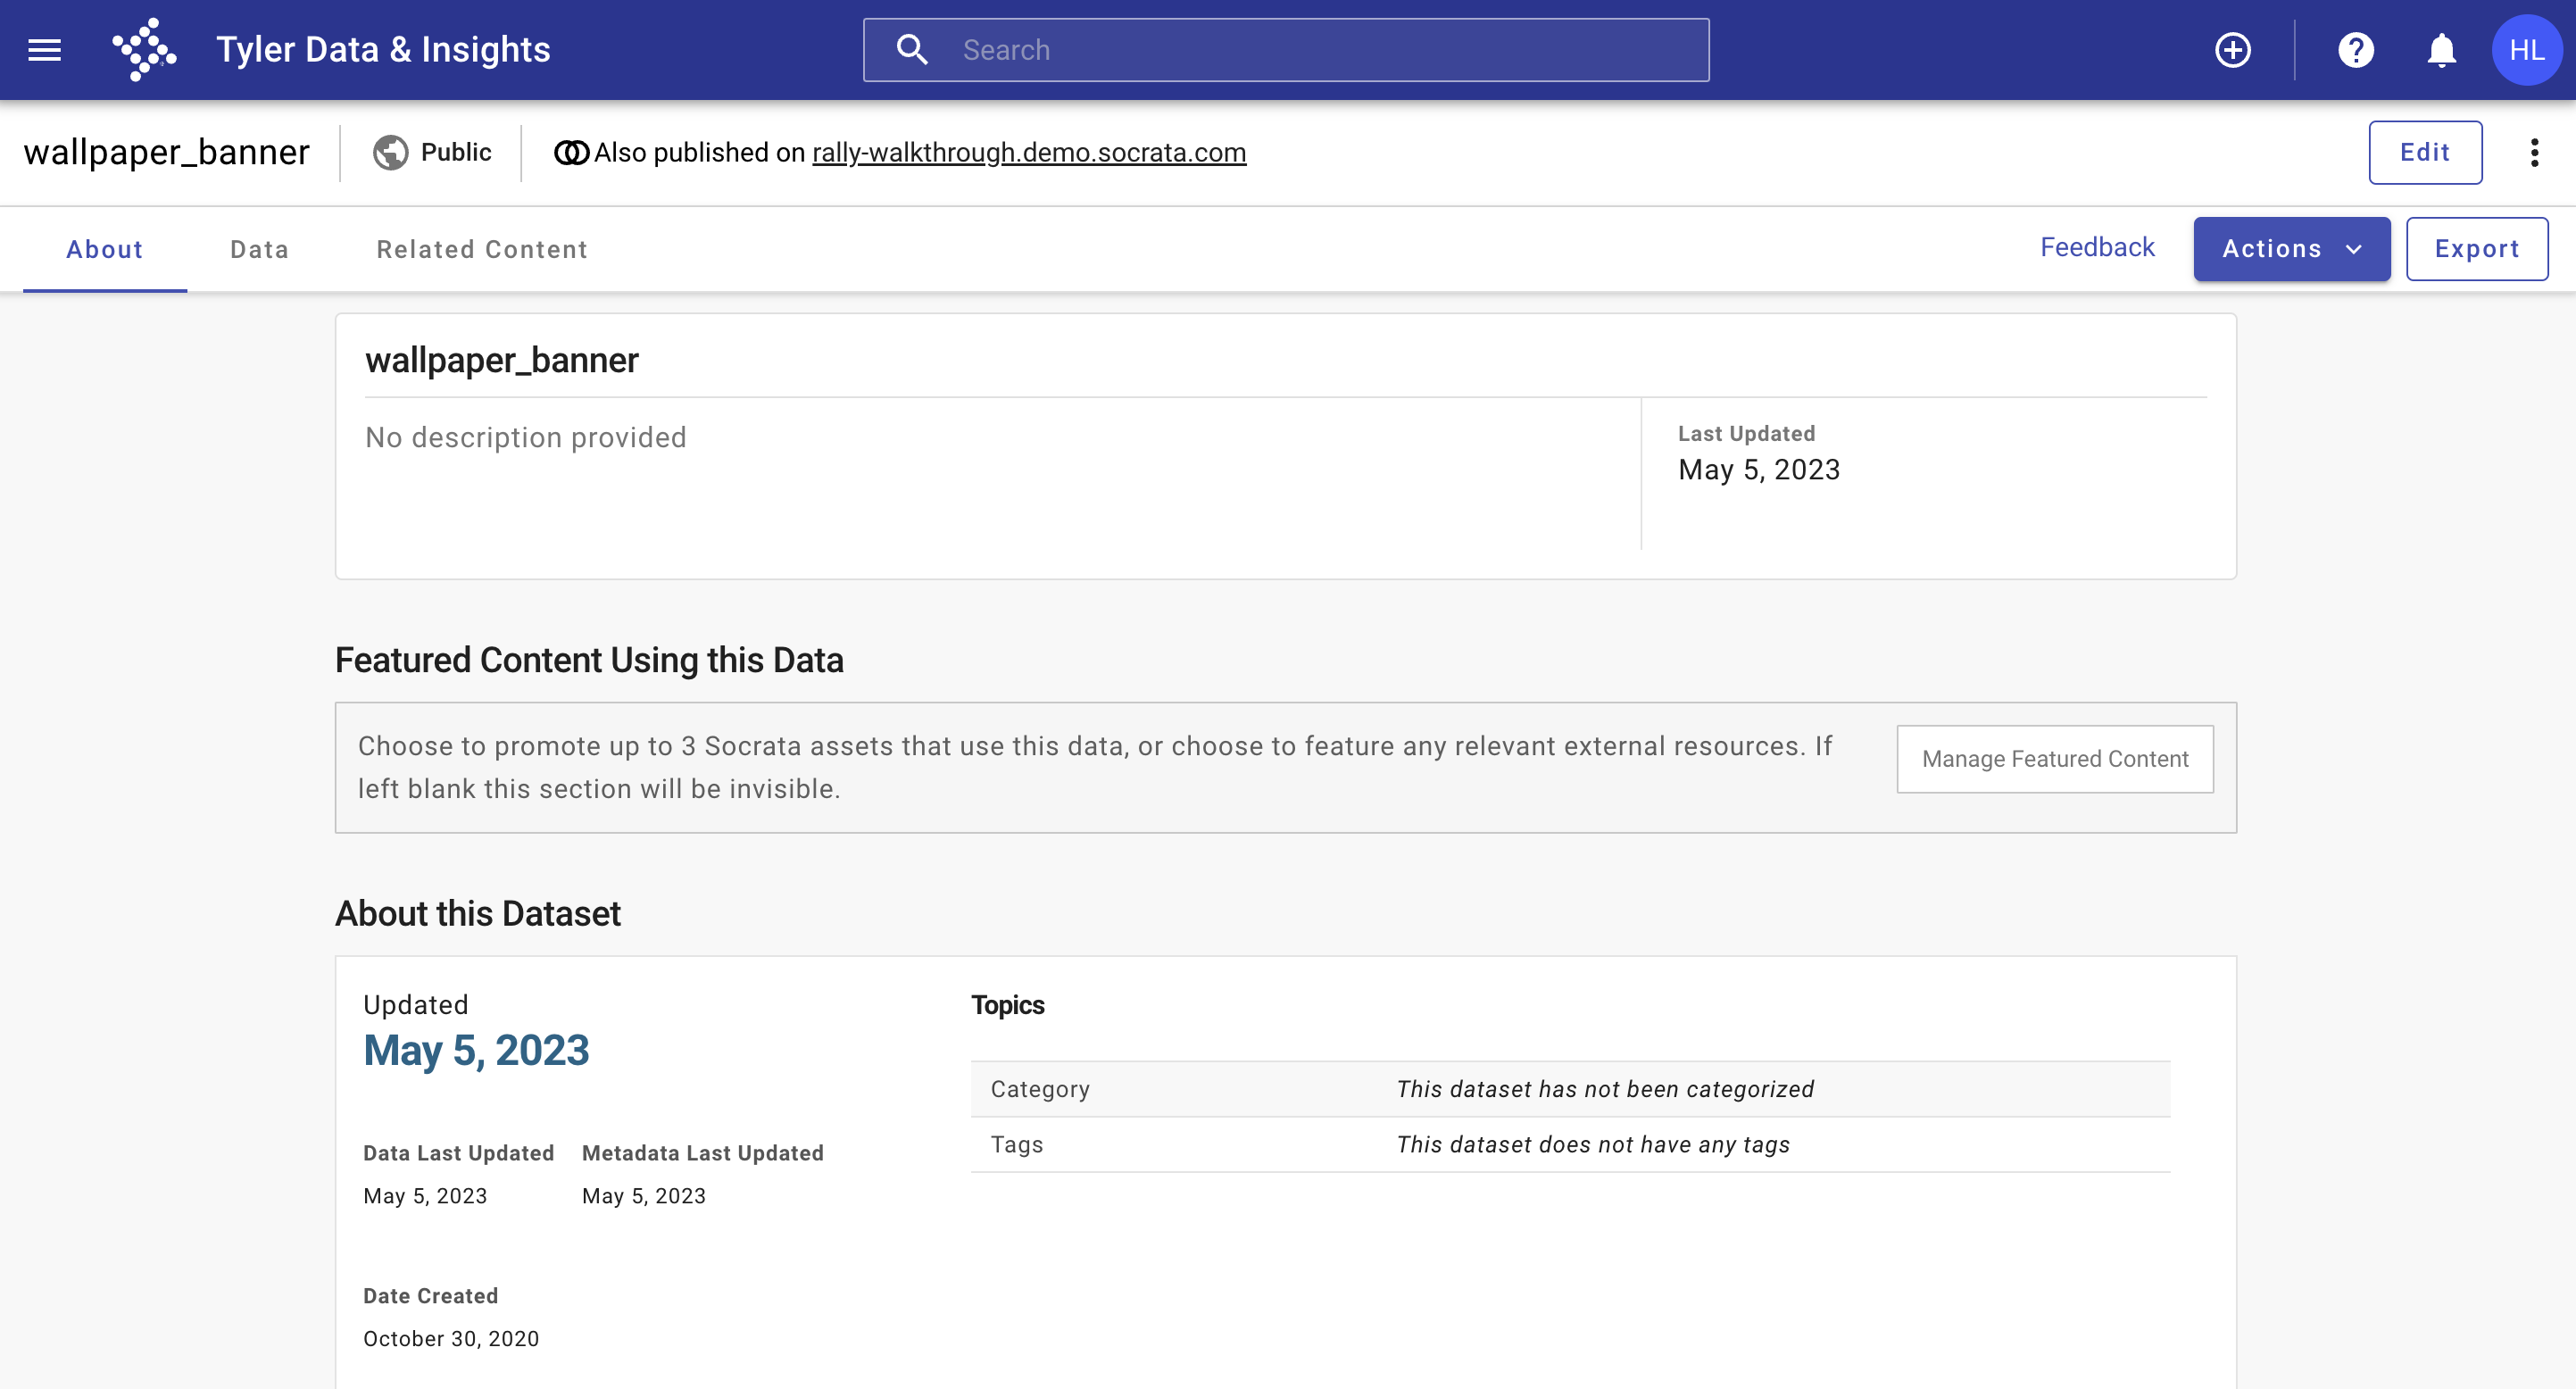
Task: Click the Topics heading
Action: (x=1007, y=1005)
